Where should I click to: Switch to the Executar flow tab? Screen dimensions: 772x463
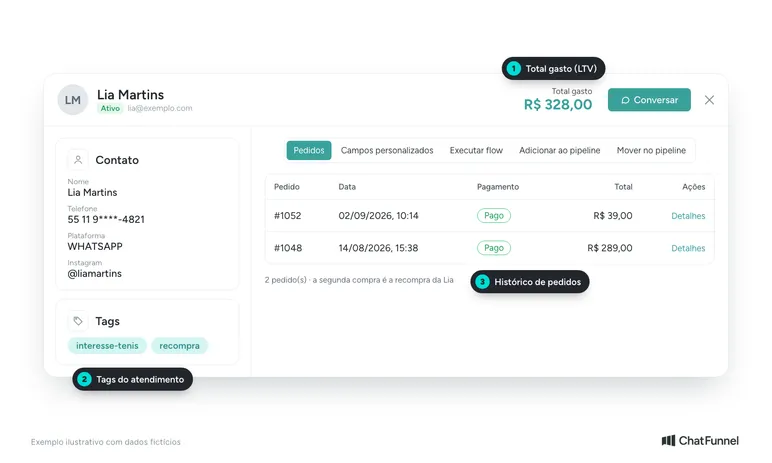tap(476, 150)
